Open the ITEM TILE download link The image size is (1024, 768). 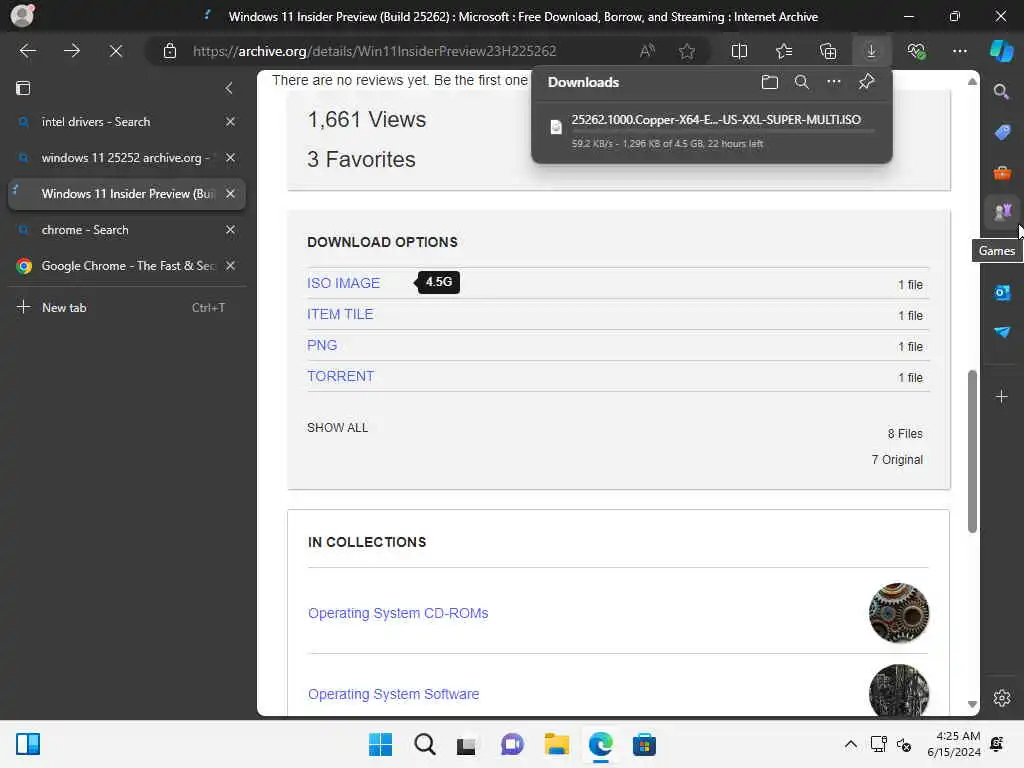coord(340,314)
